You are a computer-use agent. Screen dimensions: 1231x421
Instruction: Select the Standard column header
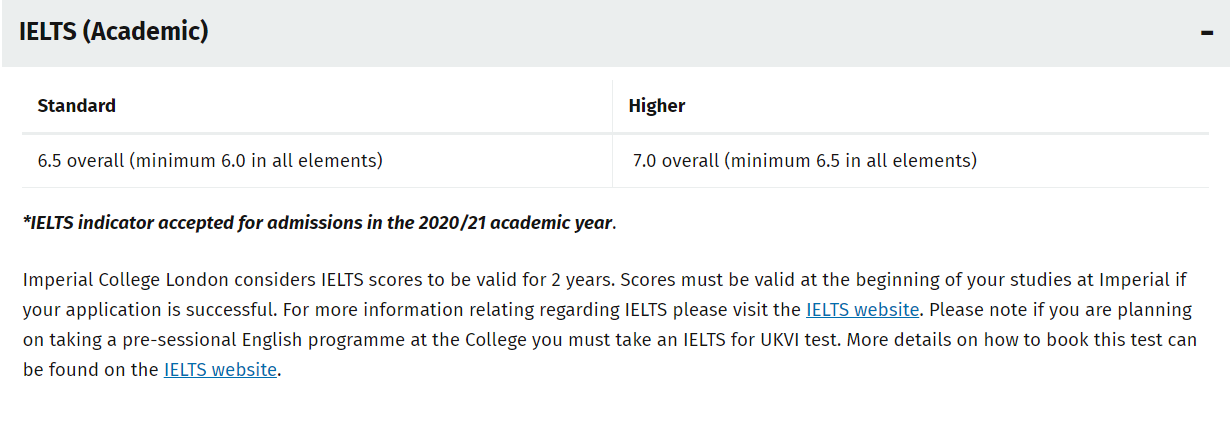click(77, 105)
